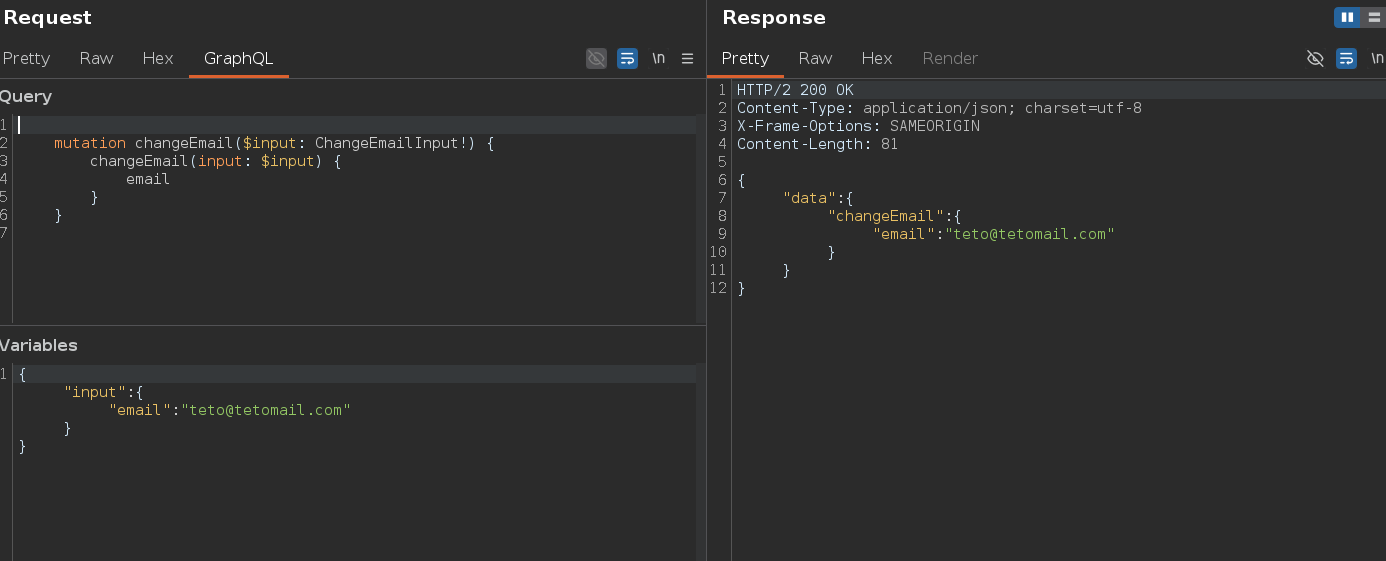Click the 'mutation' keyword in query
Screen dimensions: 1386x561
coord(90,143)
